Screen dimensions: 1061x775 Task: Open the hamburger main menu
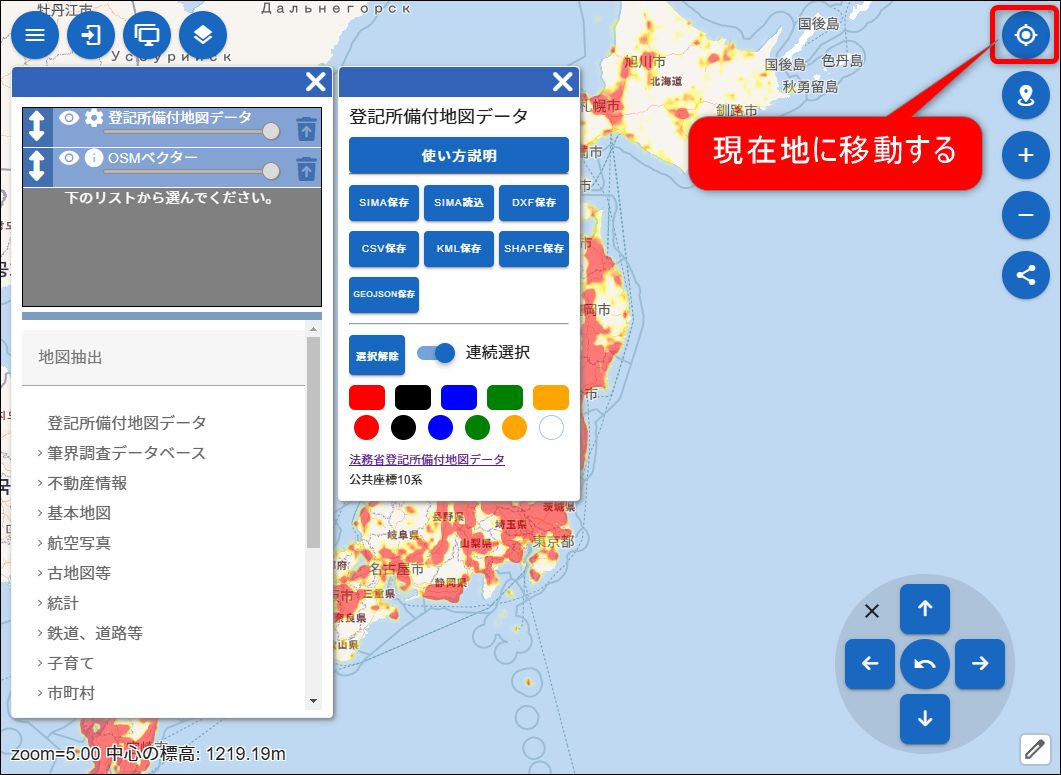[x=35, y=36]
